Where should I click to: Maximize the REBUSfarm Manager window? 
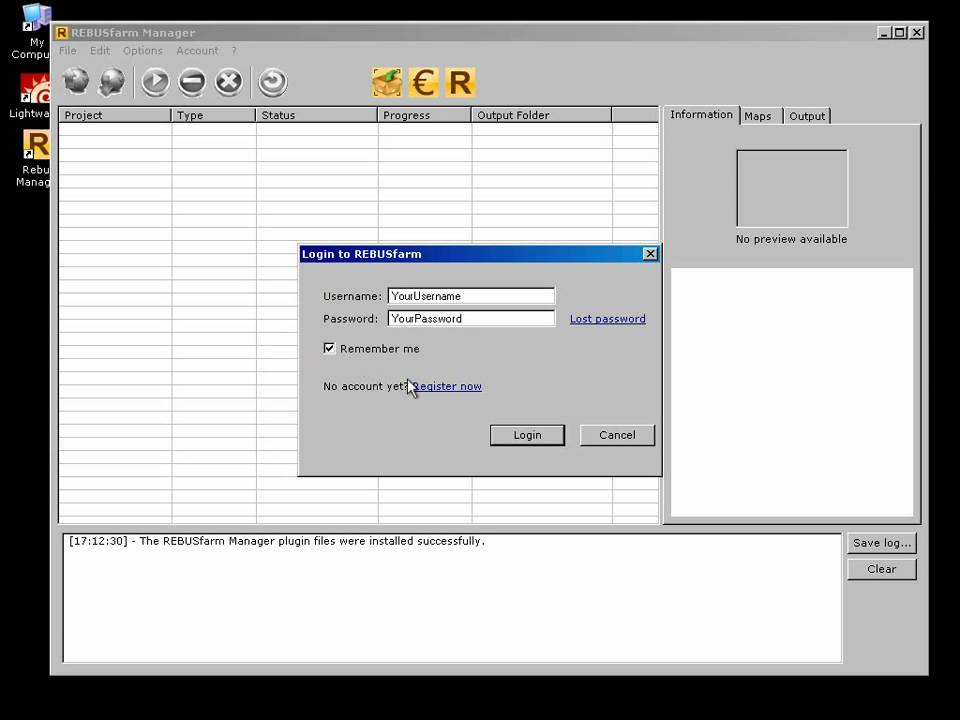[899, 32]
